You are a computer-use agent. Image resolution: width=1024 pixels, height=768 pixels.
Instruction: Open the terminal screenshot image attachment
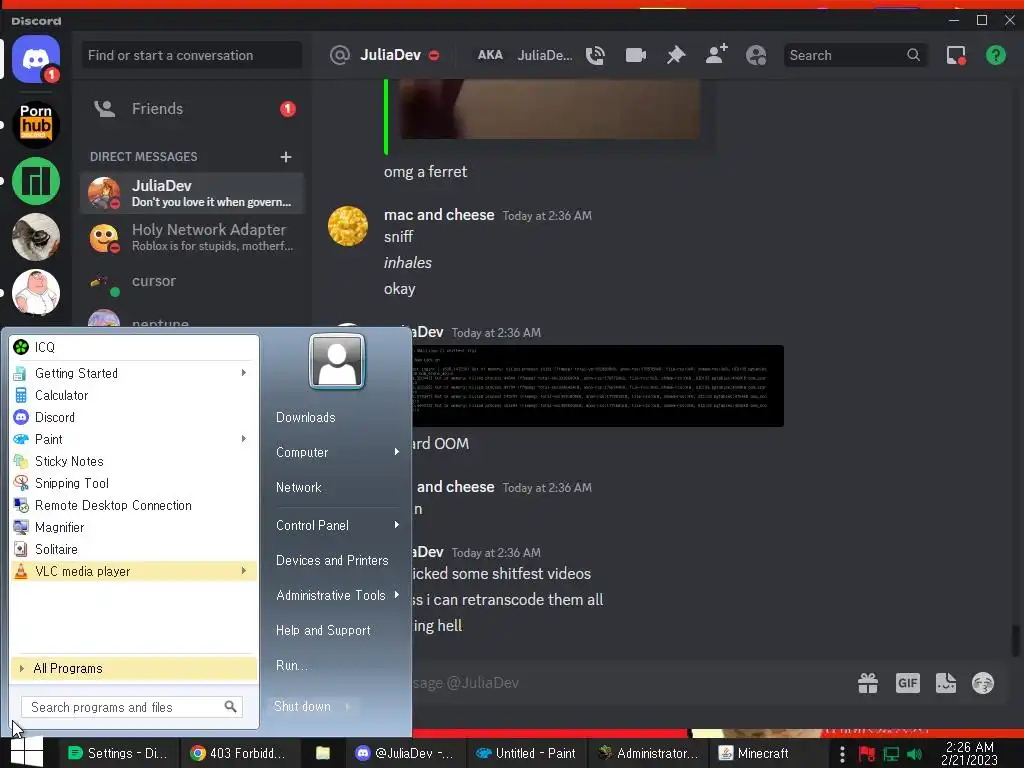[x=598, y=386]
